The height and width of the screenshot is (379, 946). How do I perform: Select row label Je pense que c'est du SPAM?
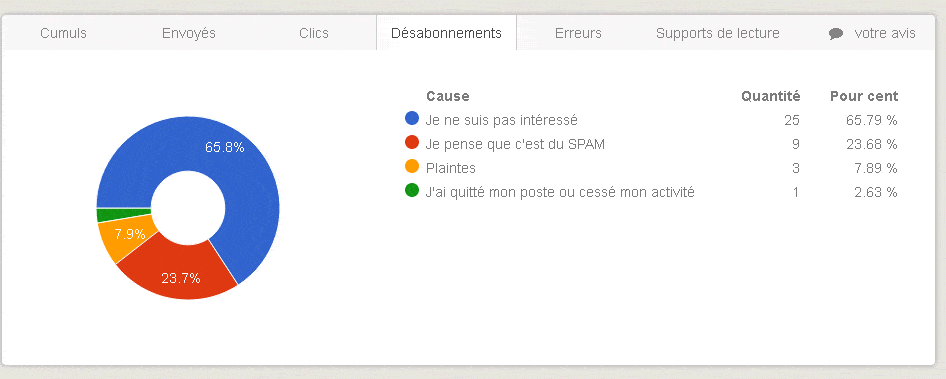(515, 144)
